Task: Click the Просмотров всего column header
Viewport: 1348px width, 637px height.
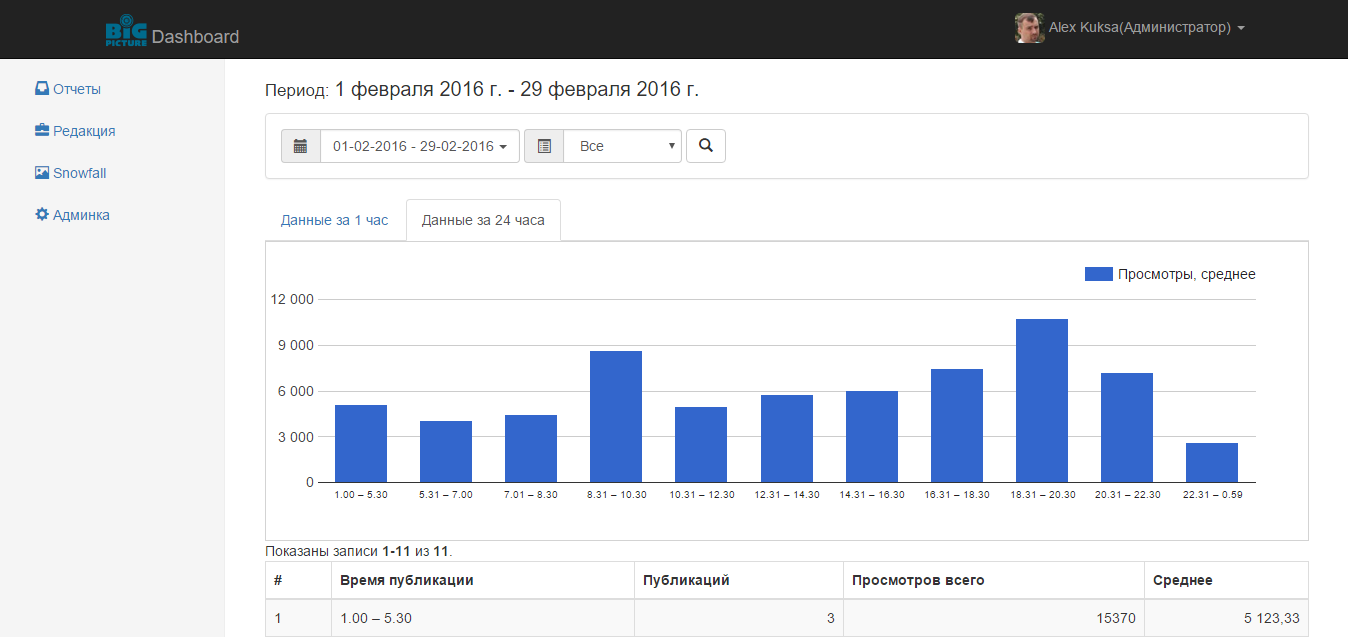Action: pyautogui.click(x=994, y=580)
